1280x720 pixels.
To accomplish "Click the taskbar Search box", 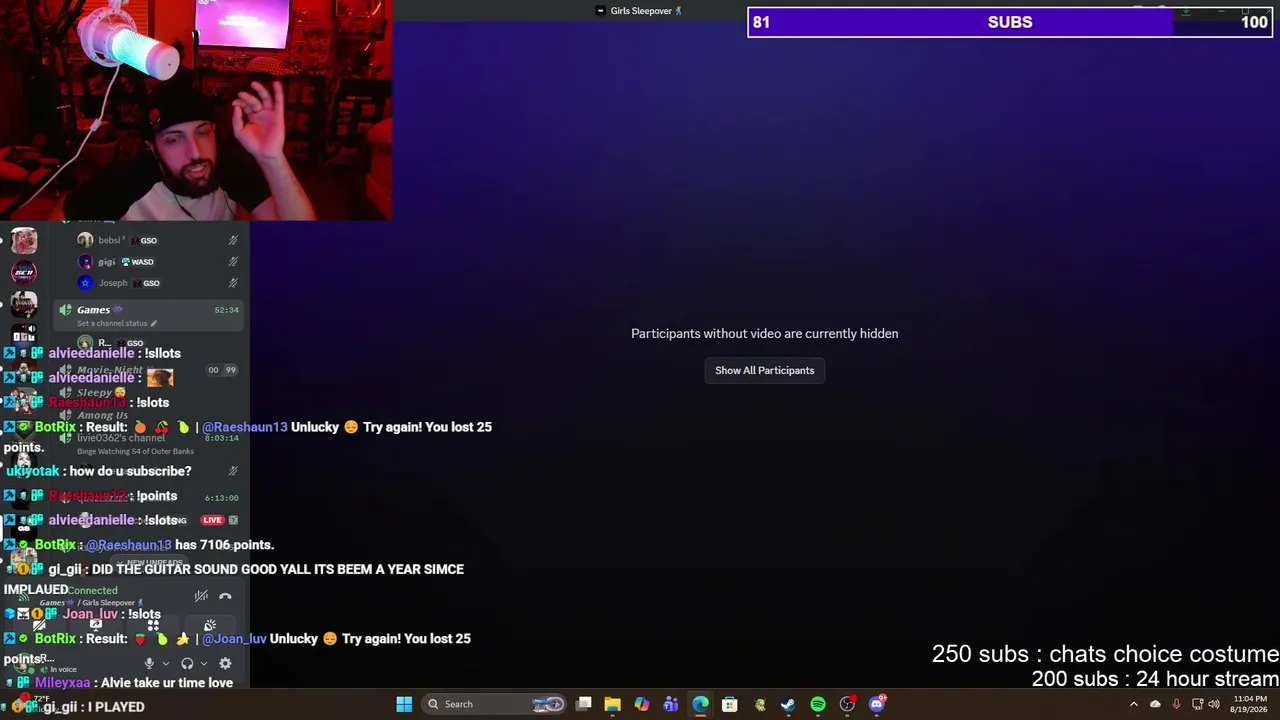I will tap(494, 704).
